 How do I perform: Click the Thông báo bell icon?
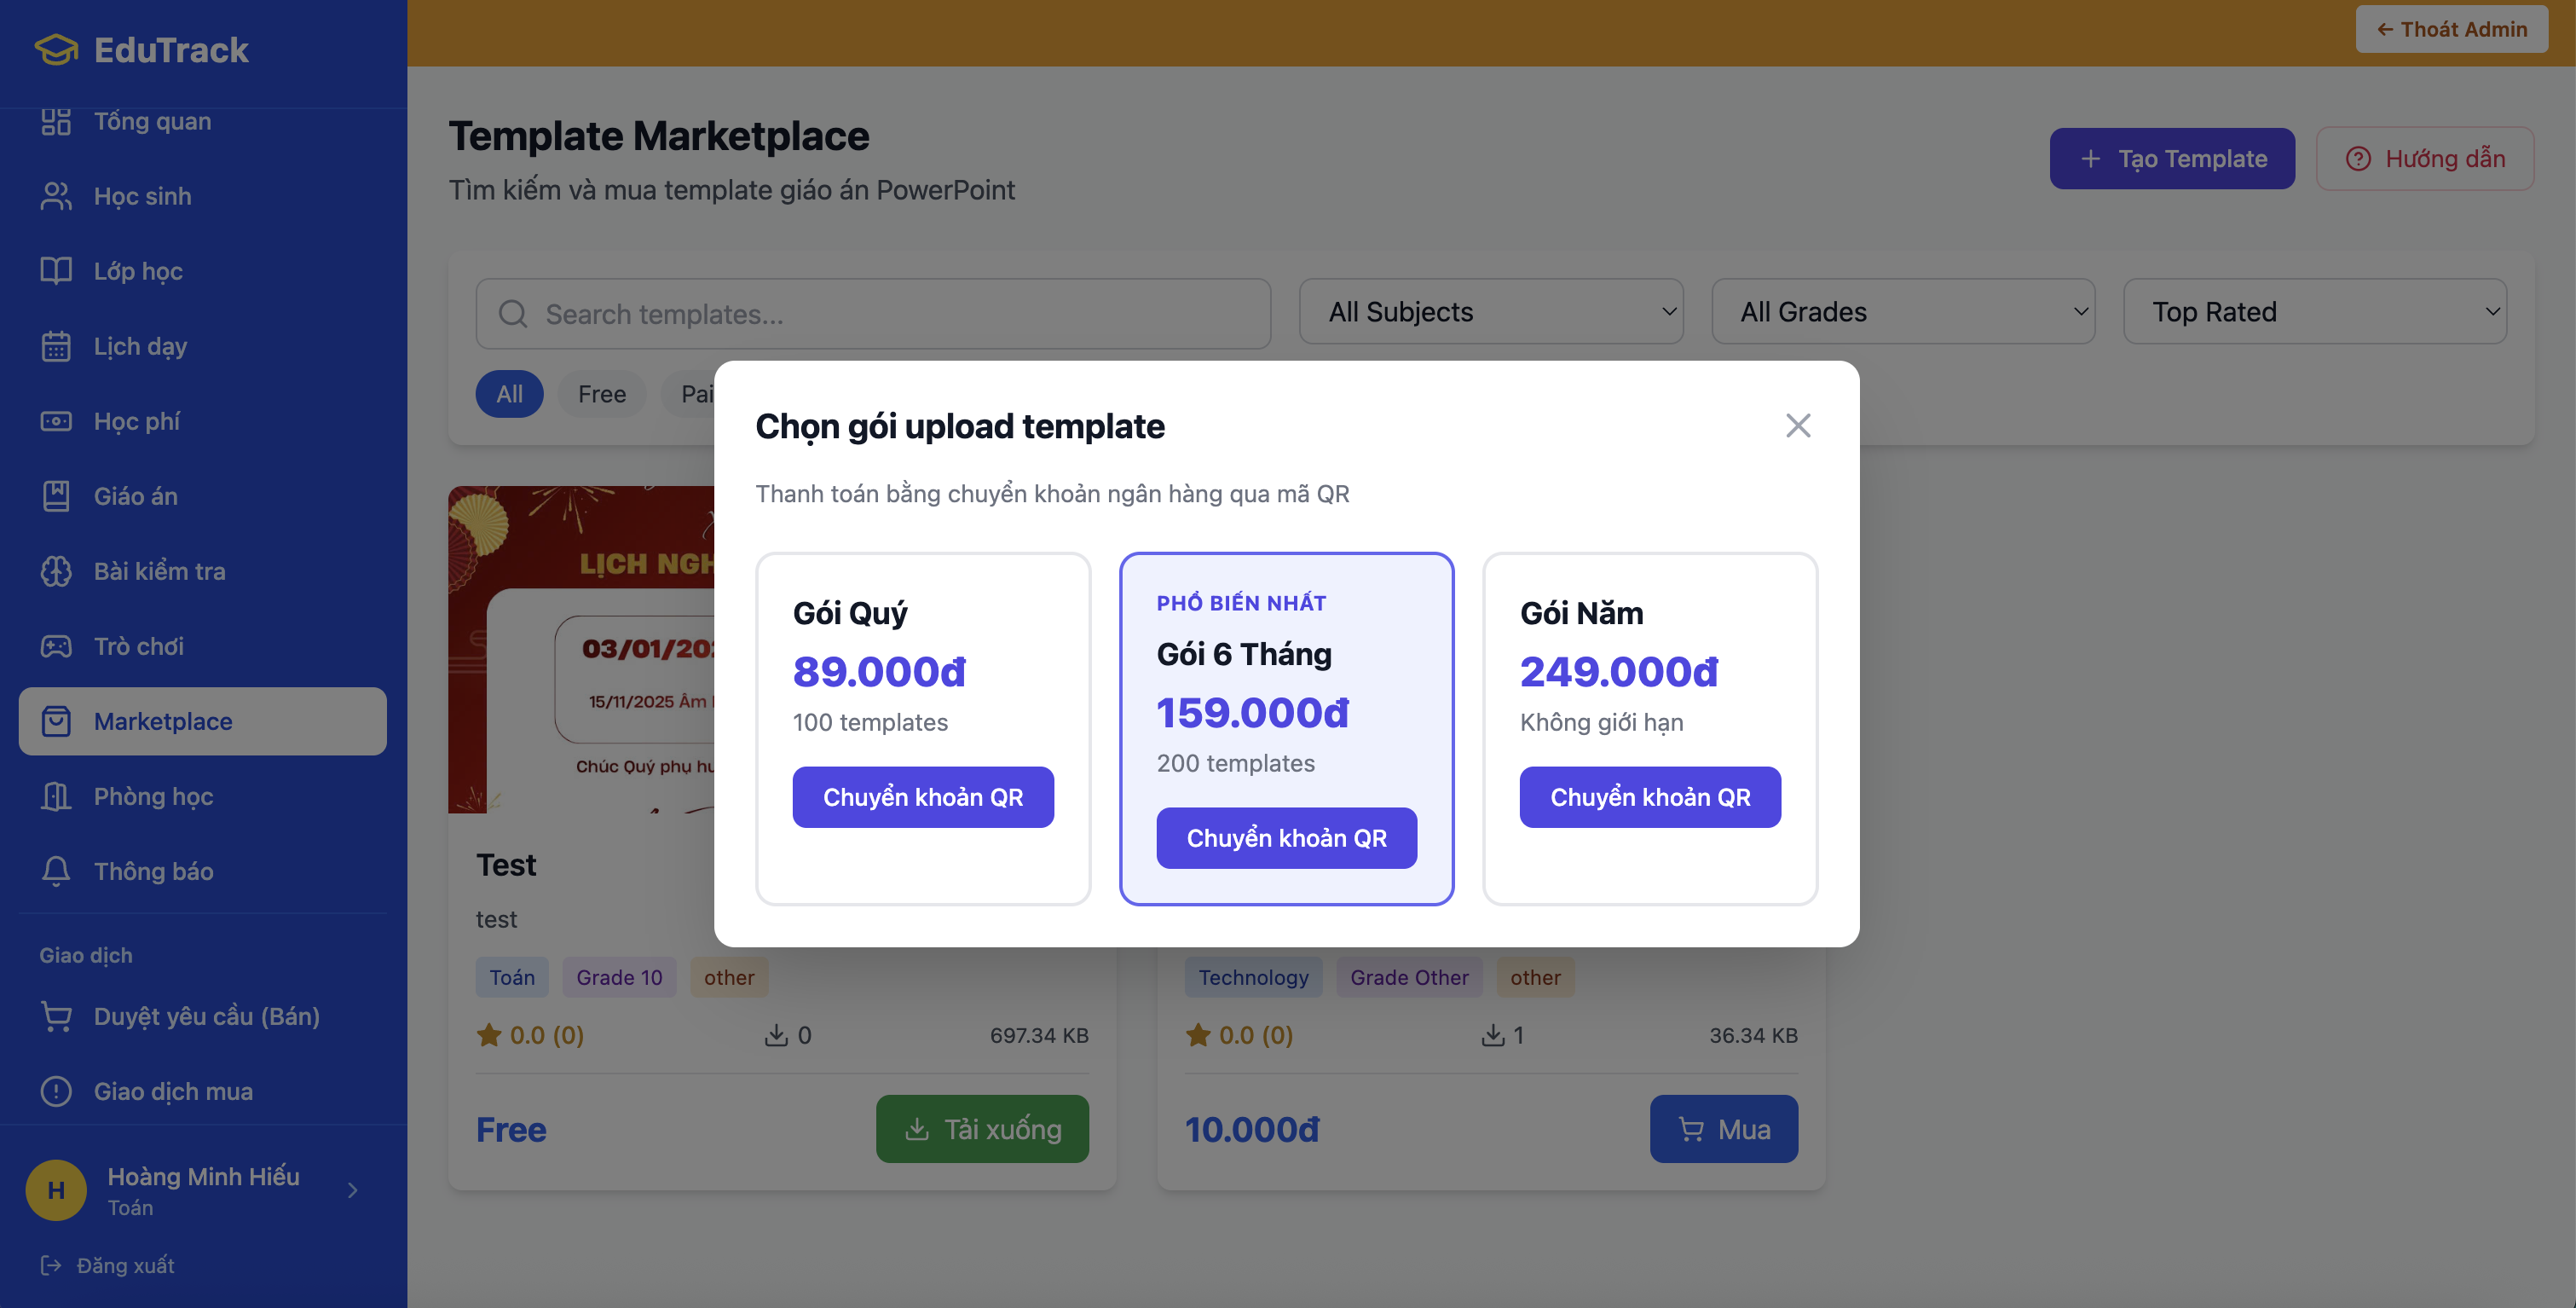point(56,871)
